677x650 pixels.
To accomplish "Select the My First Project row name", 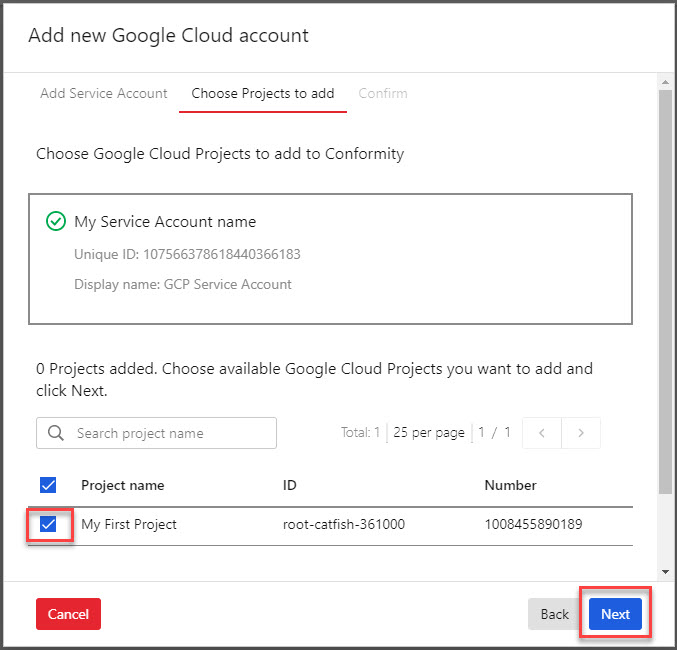I will pos(129,524).
